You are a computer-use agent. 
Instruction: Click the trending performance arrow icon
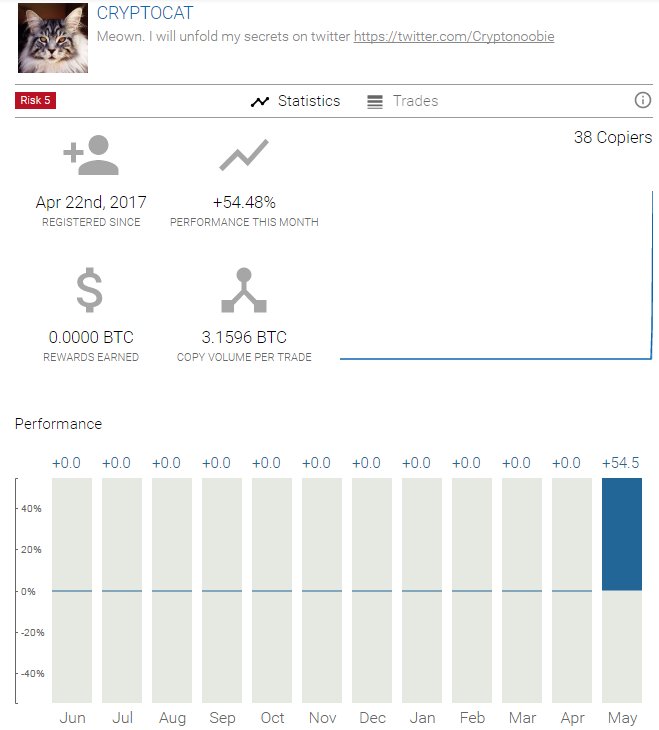tap(244, 155)
